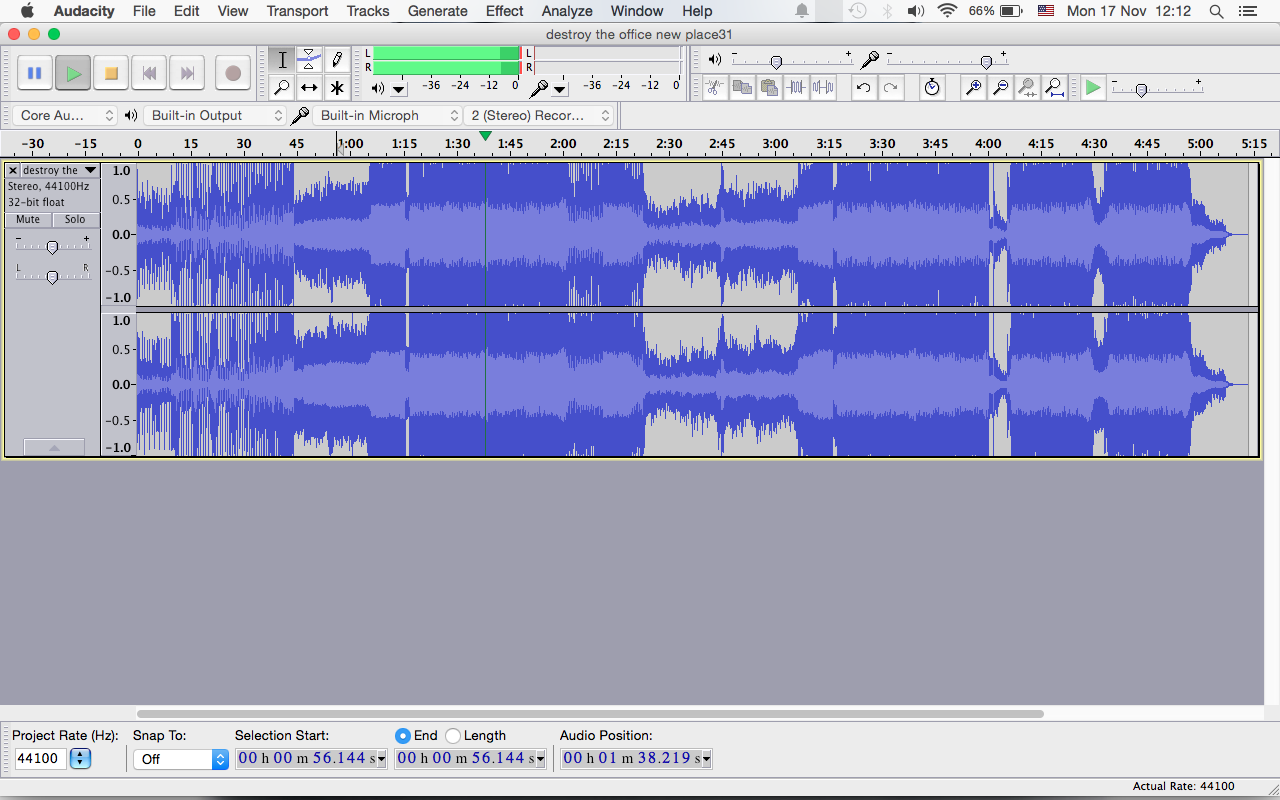Select the Length radio button
The height and width of the screenshot is (800, 1280).
(453, 735)
